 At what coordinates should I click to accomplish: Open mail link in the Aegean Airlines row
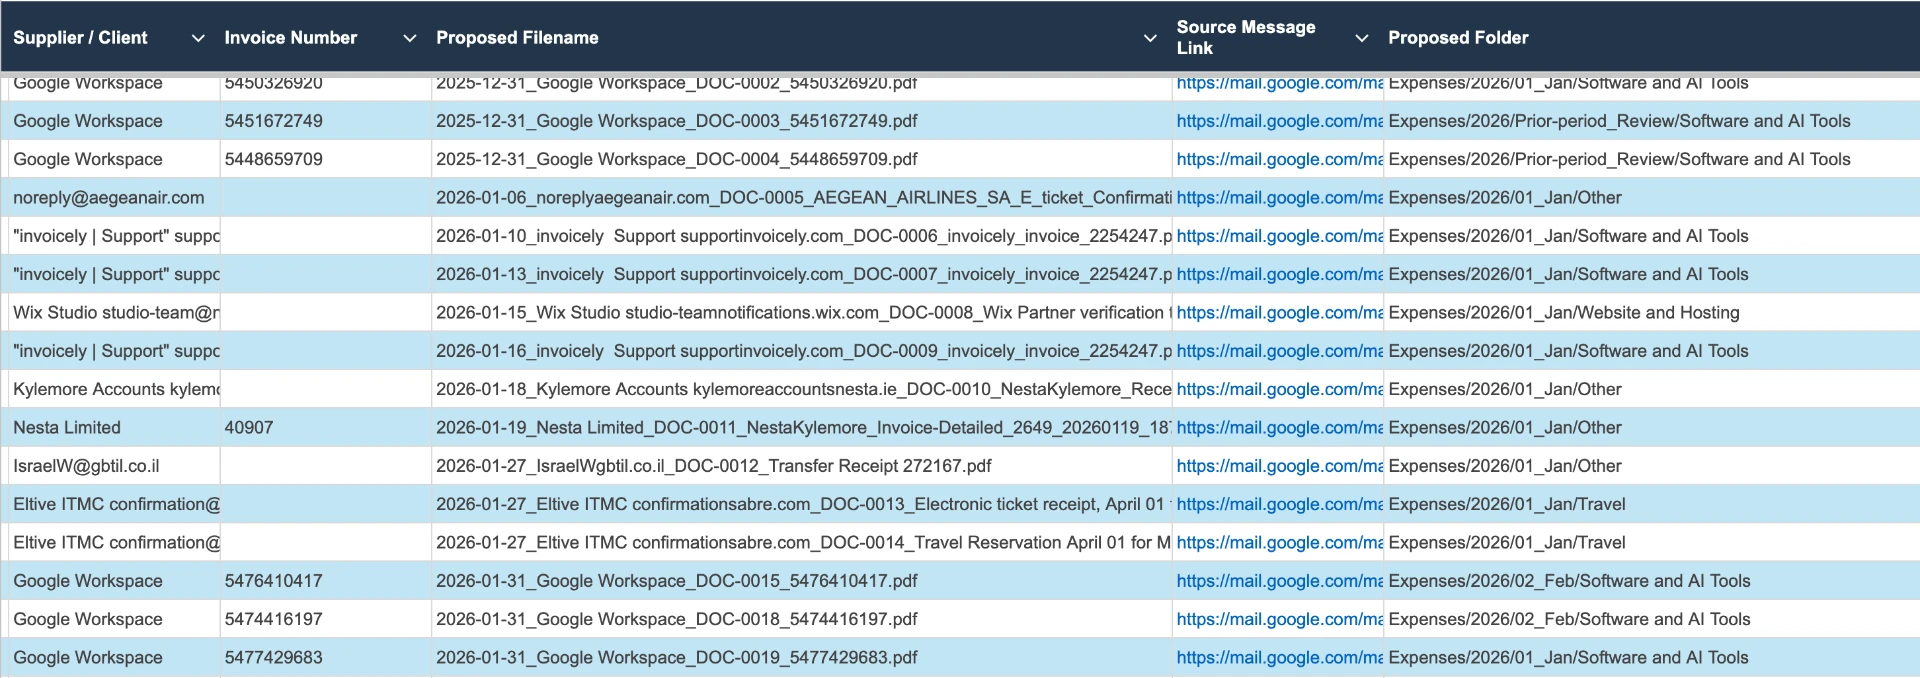click(x=1279, y=198)
